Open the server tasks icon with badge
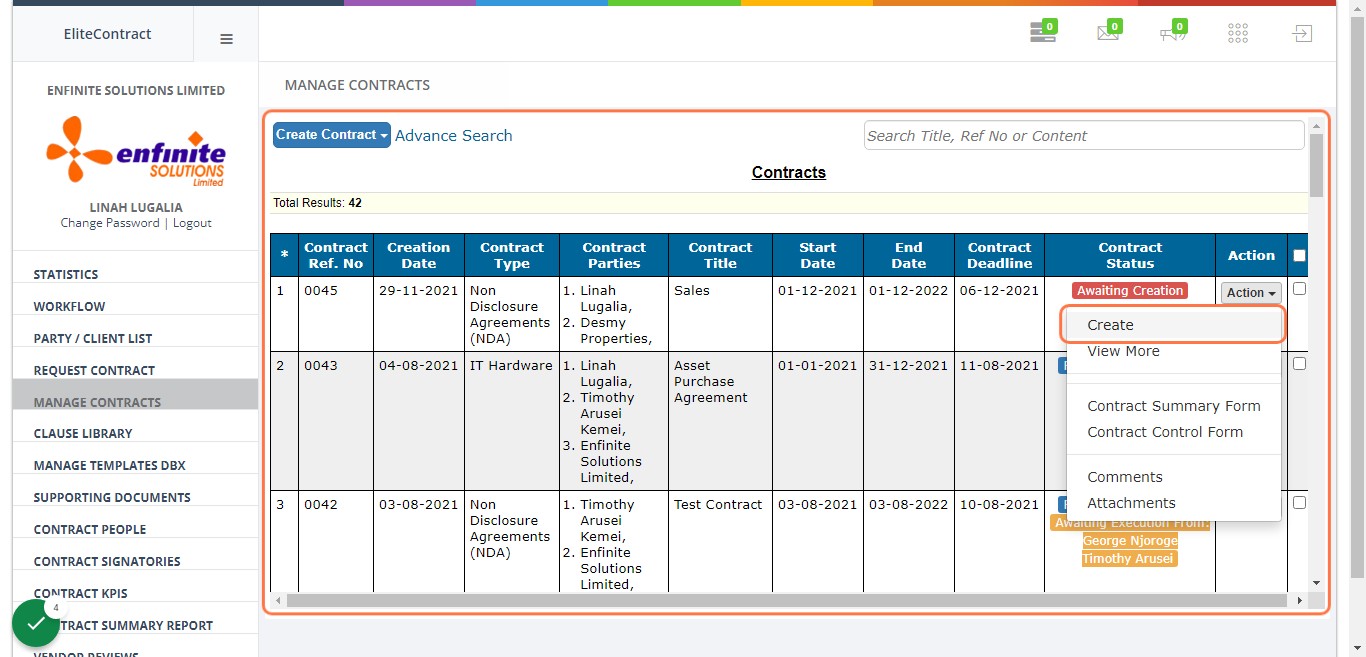The image size is (1366, 657). 1043,32
